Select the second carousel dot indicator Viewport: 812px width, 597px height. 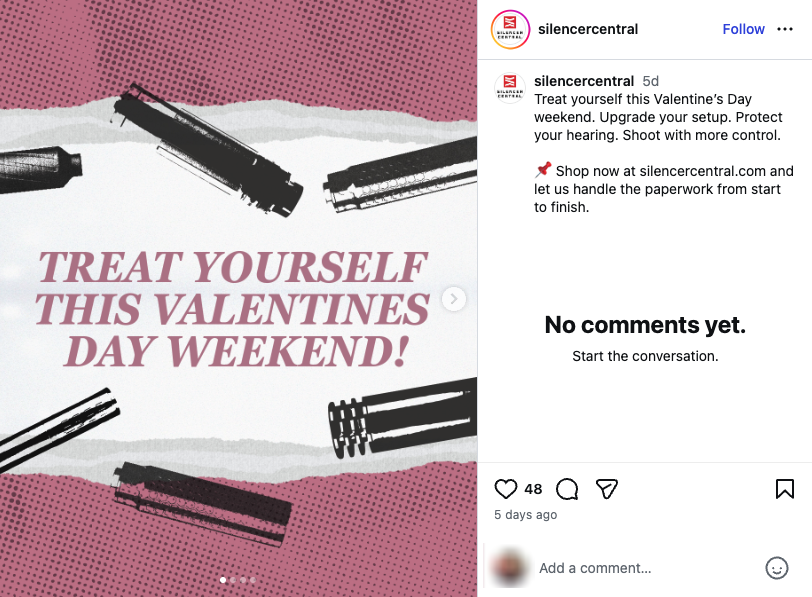pos(233,580)
